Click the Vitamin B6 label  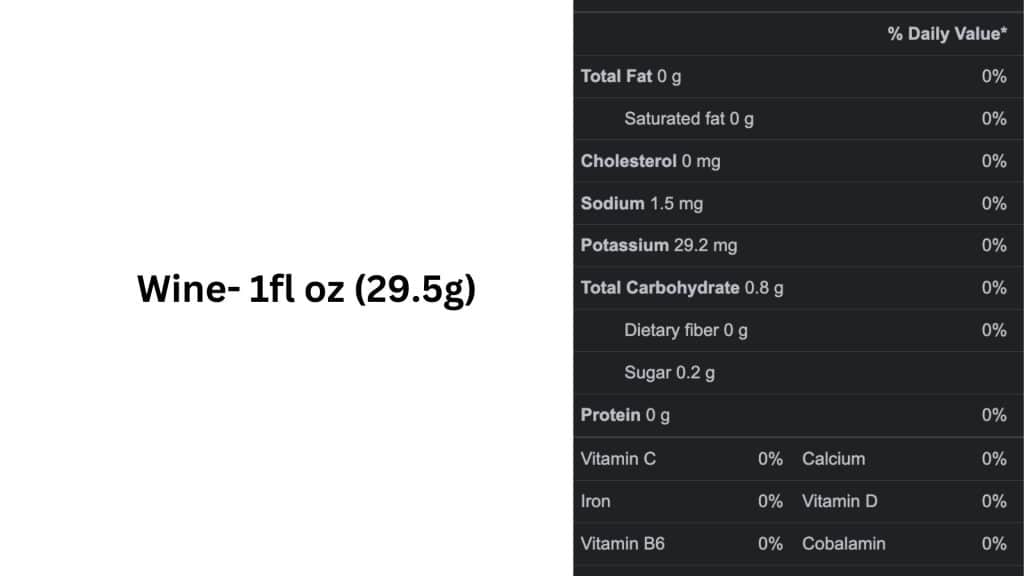[622, 544]
